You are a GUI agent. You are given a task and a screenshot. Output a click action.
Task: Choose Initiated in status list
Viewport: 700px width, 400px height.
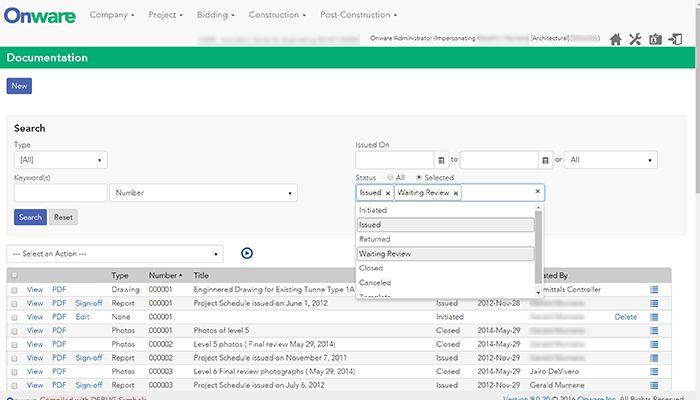(445, 210)
